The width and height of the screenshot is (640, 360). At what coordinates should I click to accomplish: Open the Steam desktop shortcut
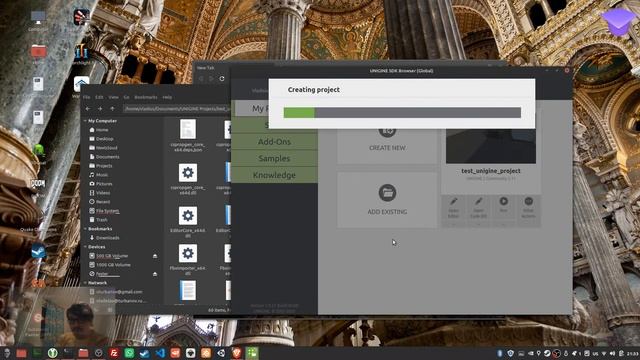coord(39,252)
